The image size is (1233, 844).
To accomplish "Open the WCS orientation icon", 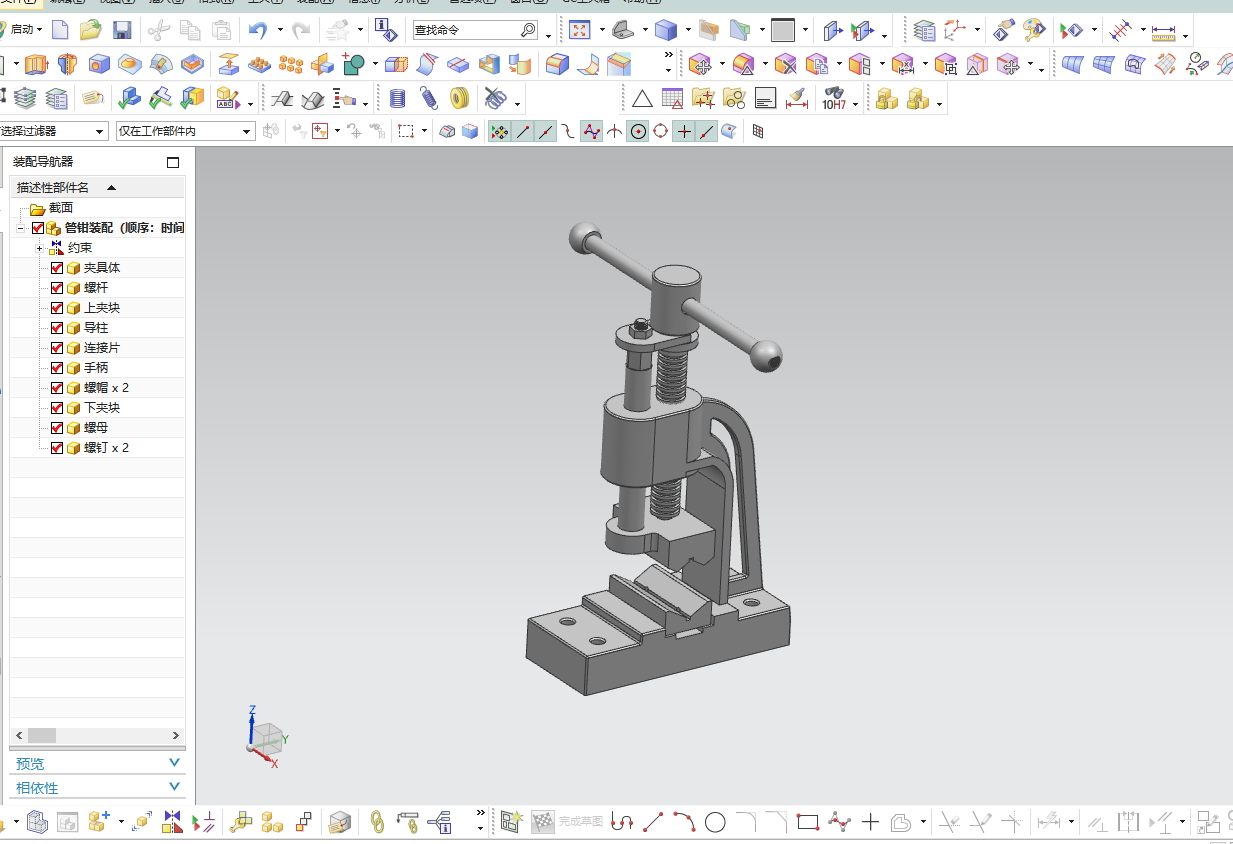I will tap(955, 30).
